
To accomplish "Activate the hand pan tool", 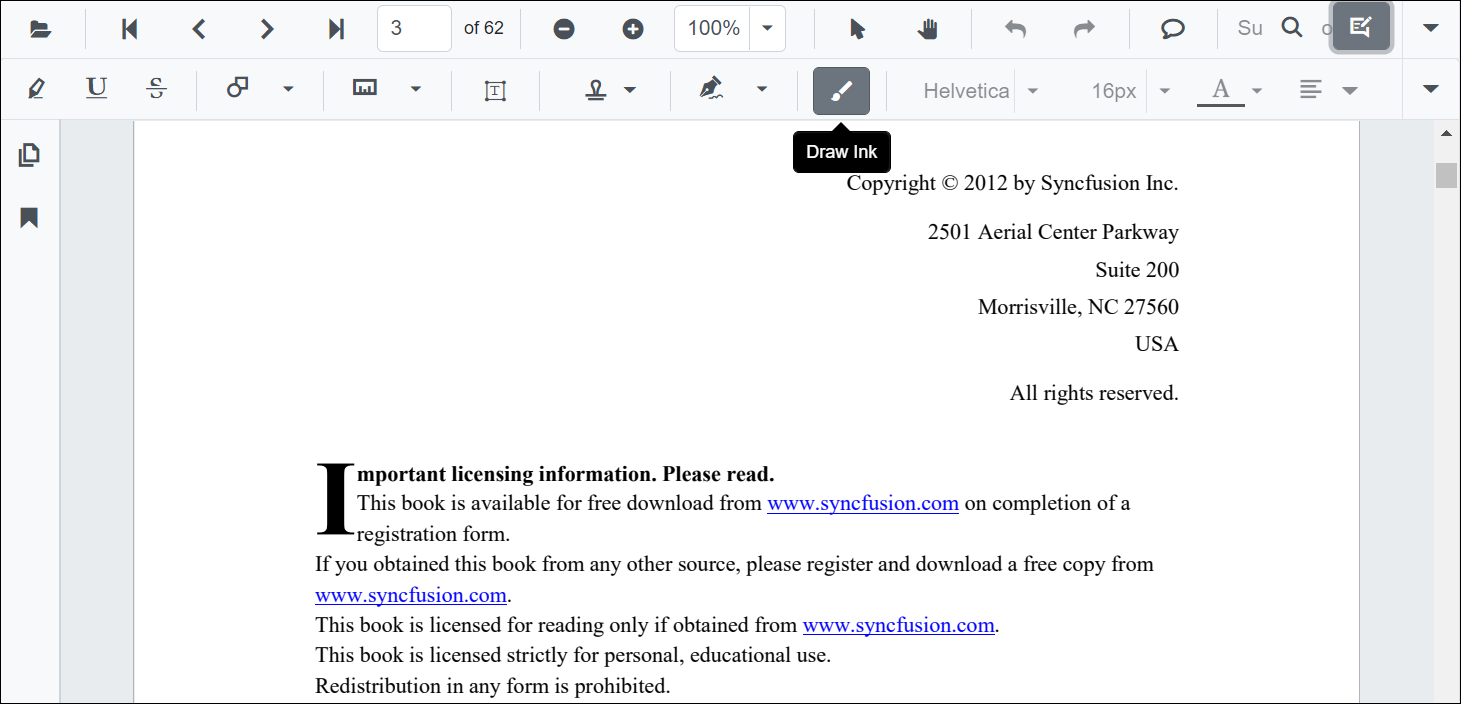I will [x=927, y=29].
